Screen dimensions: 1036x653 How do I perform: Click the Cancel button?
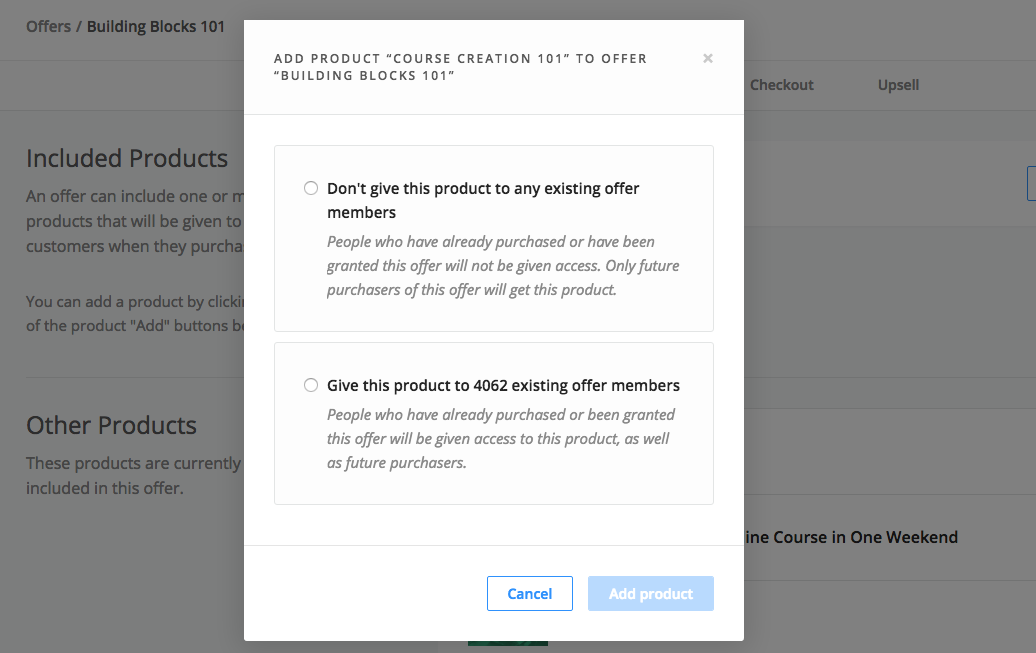pos(530,594)
